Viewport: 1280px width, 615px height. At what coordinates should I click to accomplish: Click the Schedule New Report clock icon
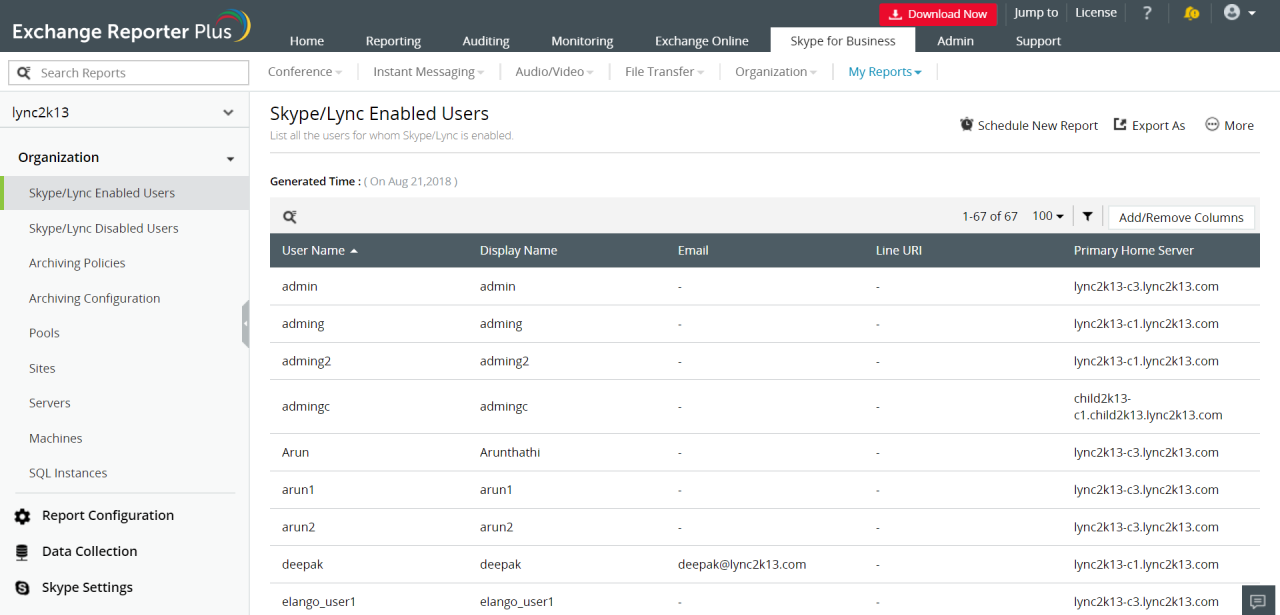pyautogui.click(x=966, y=125)
